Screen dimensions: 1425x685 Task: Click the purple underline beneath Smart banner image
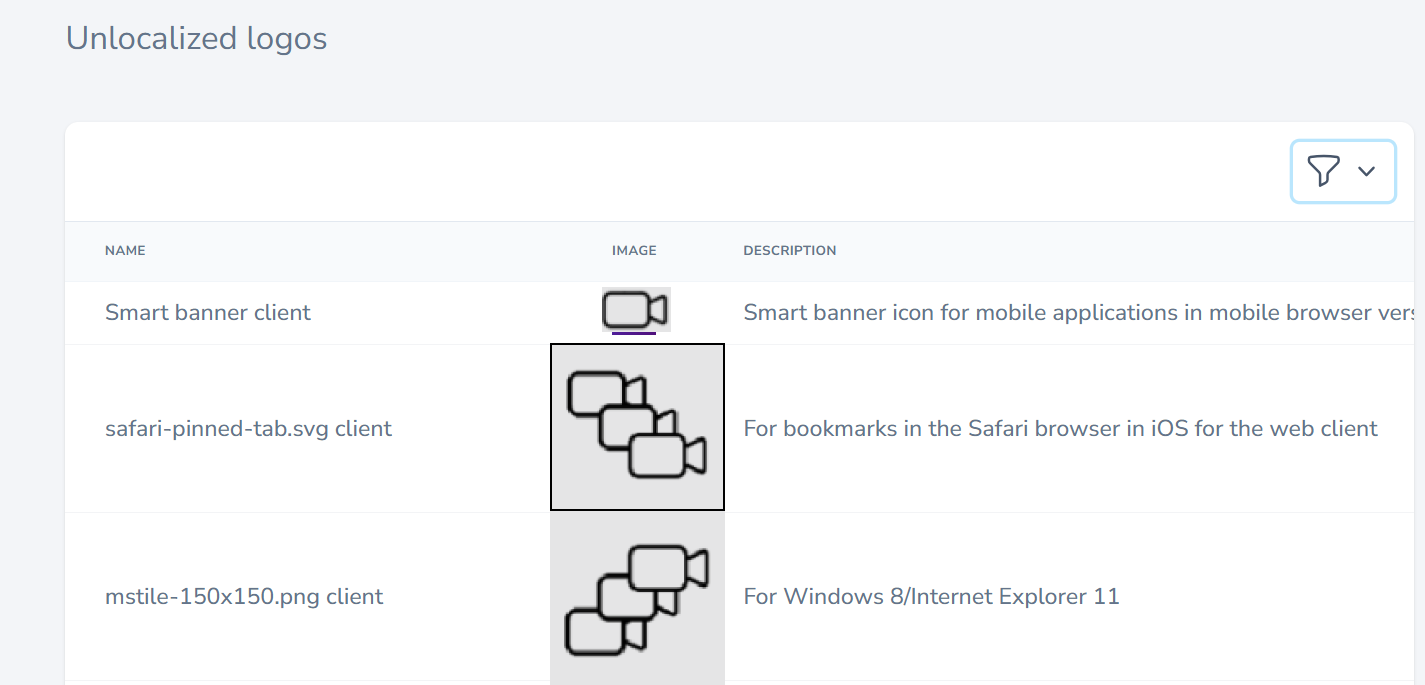[634, 333]
